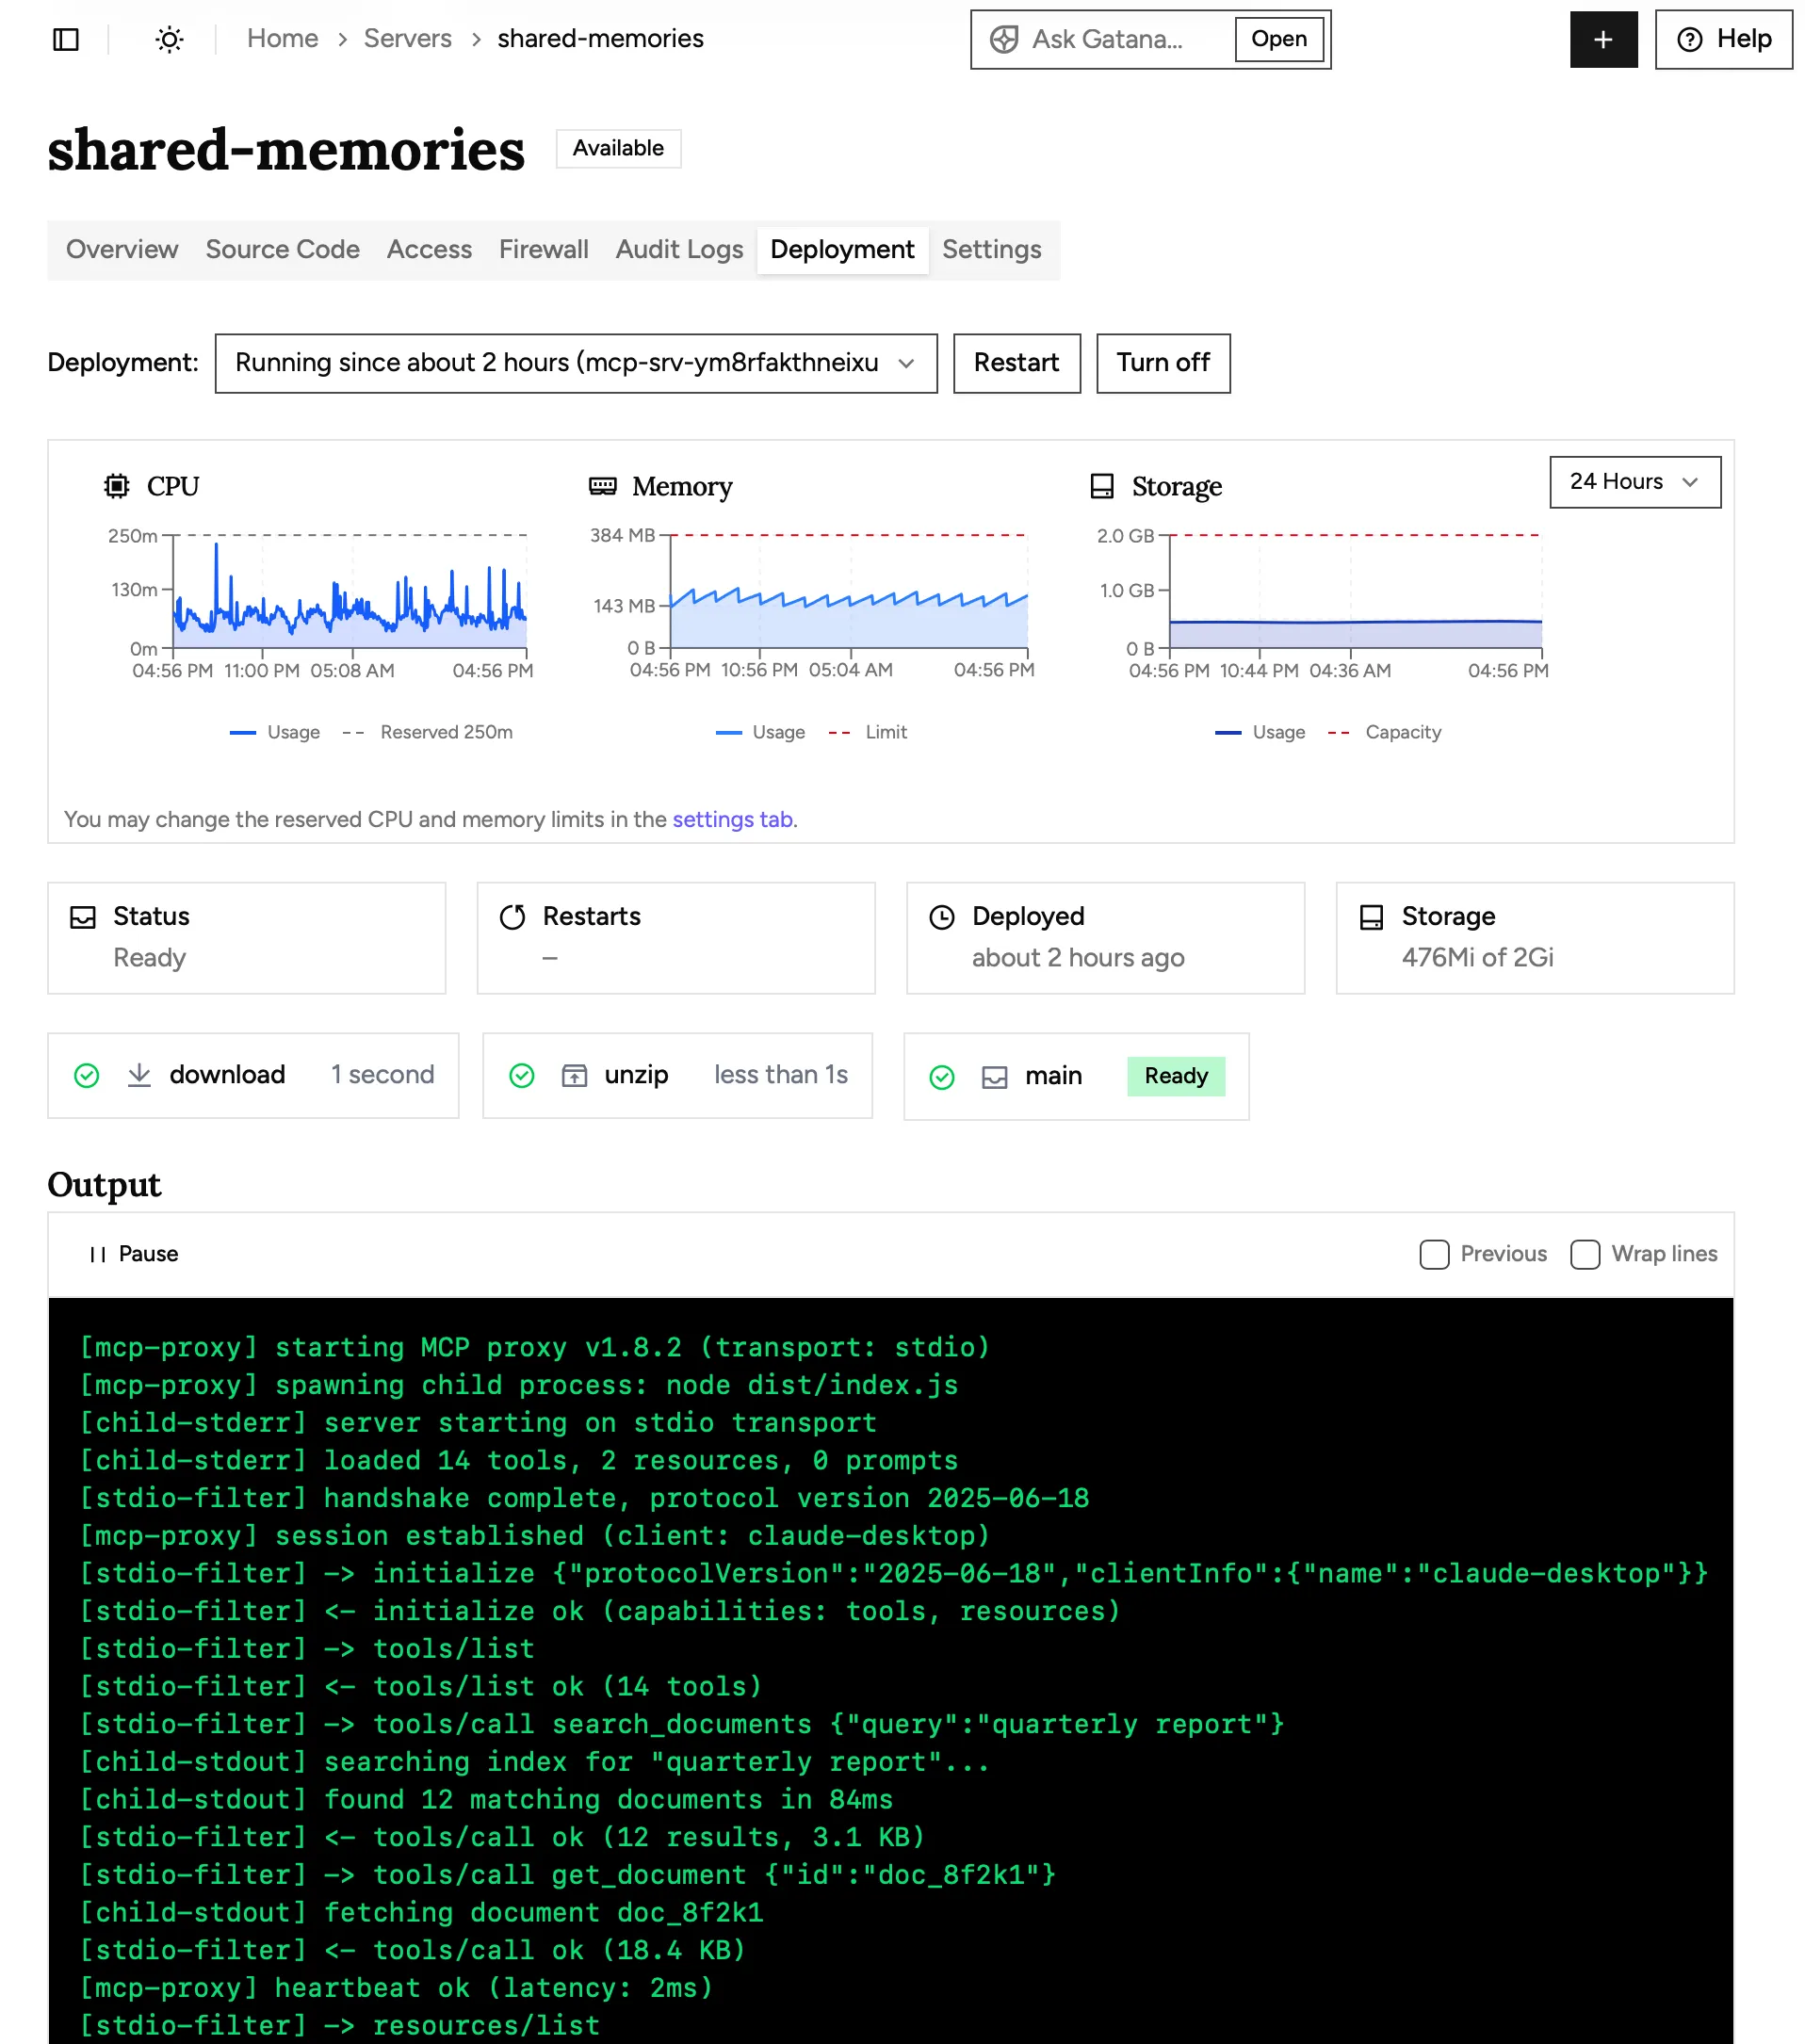Go to Servers breadcrumb
This screenshot has height=2044, width=1805.
407,39
